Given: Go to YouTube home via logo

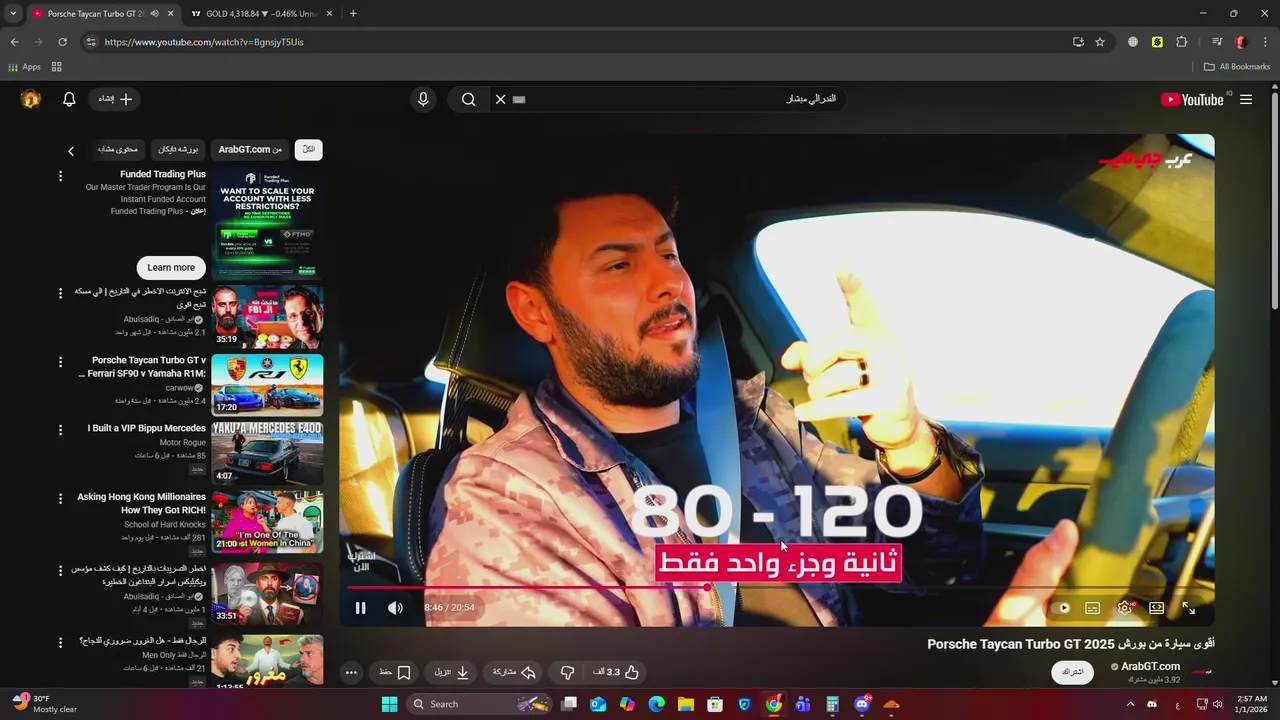Looking at the screenshot, I should pyautogui.click(x=1192, y=99).
